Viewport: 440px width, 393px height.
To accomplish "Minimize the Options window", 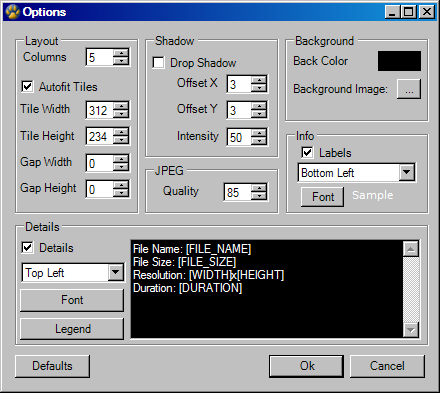I will 392,12.
